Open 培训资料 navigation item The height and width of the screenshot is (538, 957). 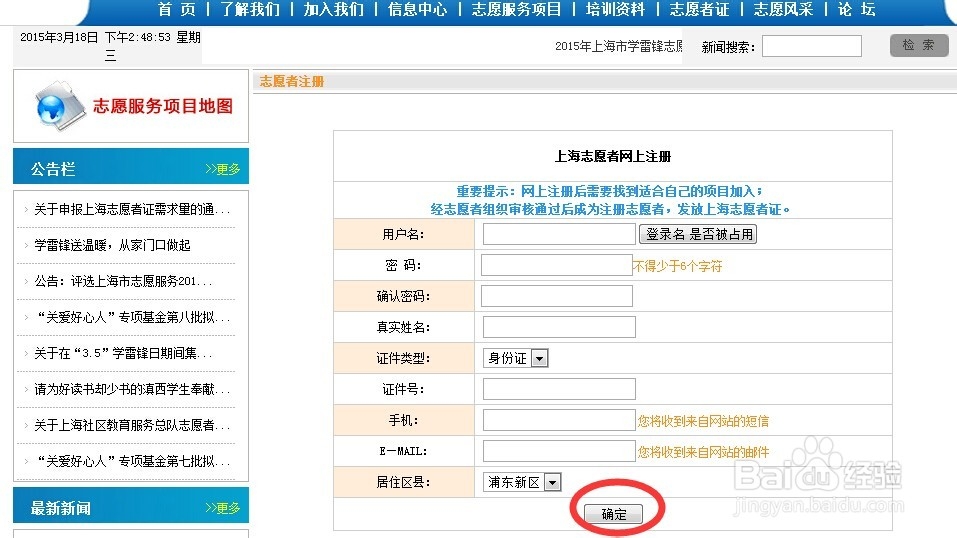(615, 9)
